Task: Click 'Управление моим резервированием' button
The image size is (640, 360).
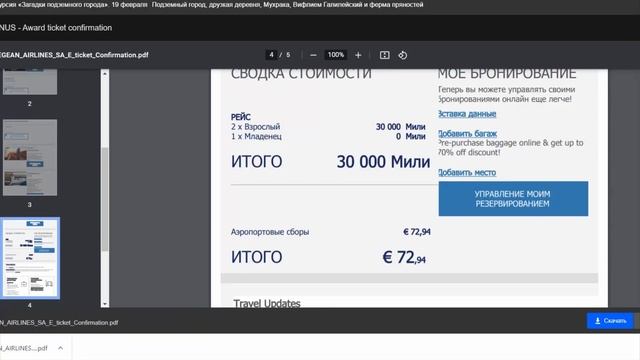Action: (513, 199)
